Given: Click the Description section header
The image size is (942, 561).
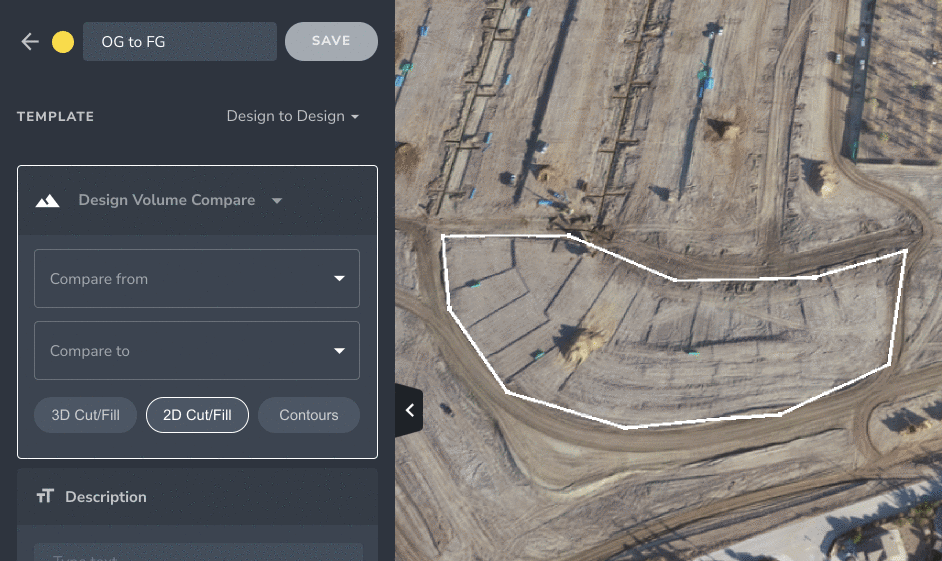Looking at the screenshot, I should (197, 497).
